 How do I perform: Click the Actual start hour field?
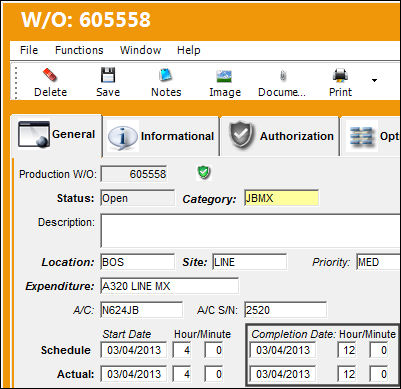click(x=182, y=374)
